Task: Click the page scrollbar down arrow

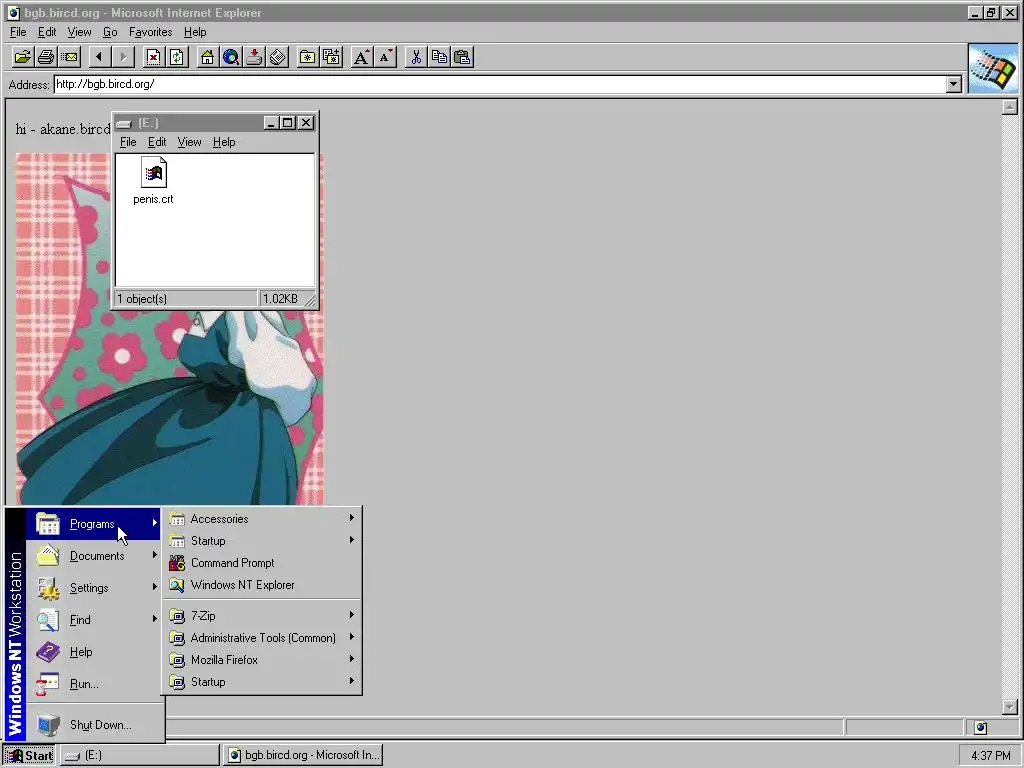Action: 1010,707
